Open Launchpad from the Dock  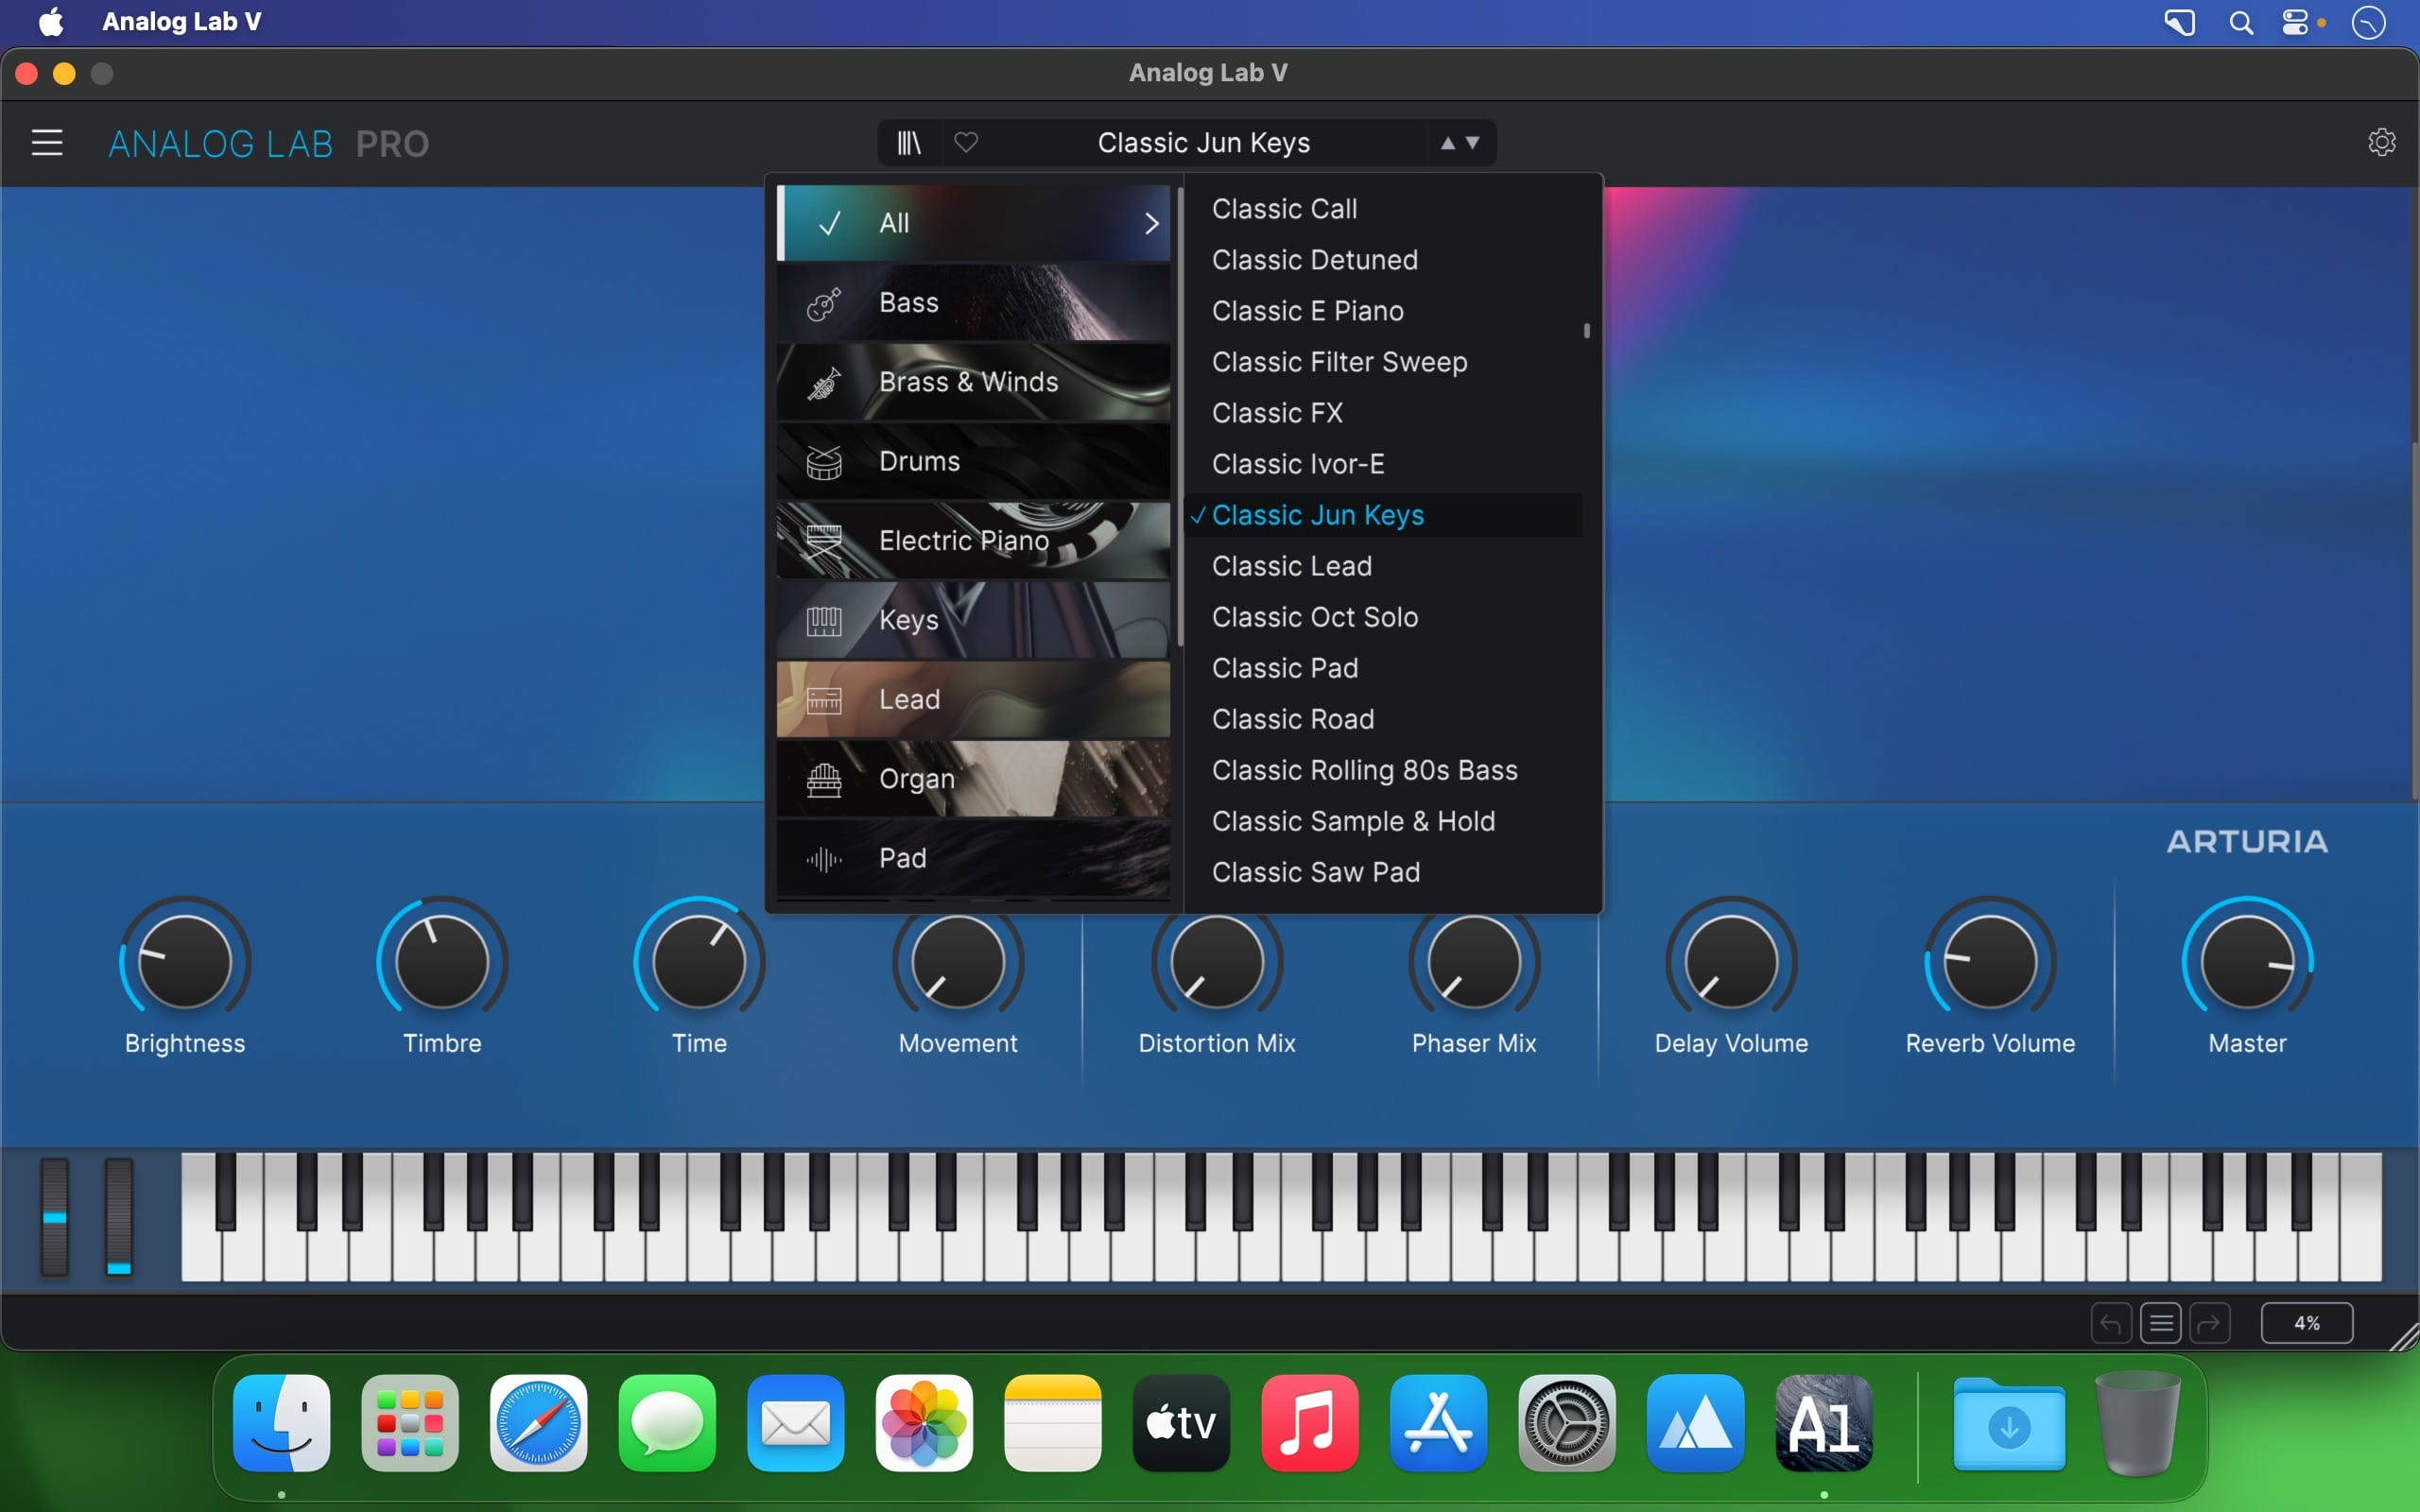coord(410,1423)
